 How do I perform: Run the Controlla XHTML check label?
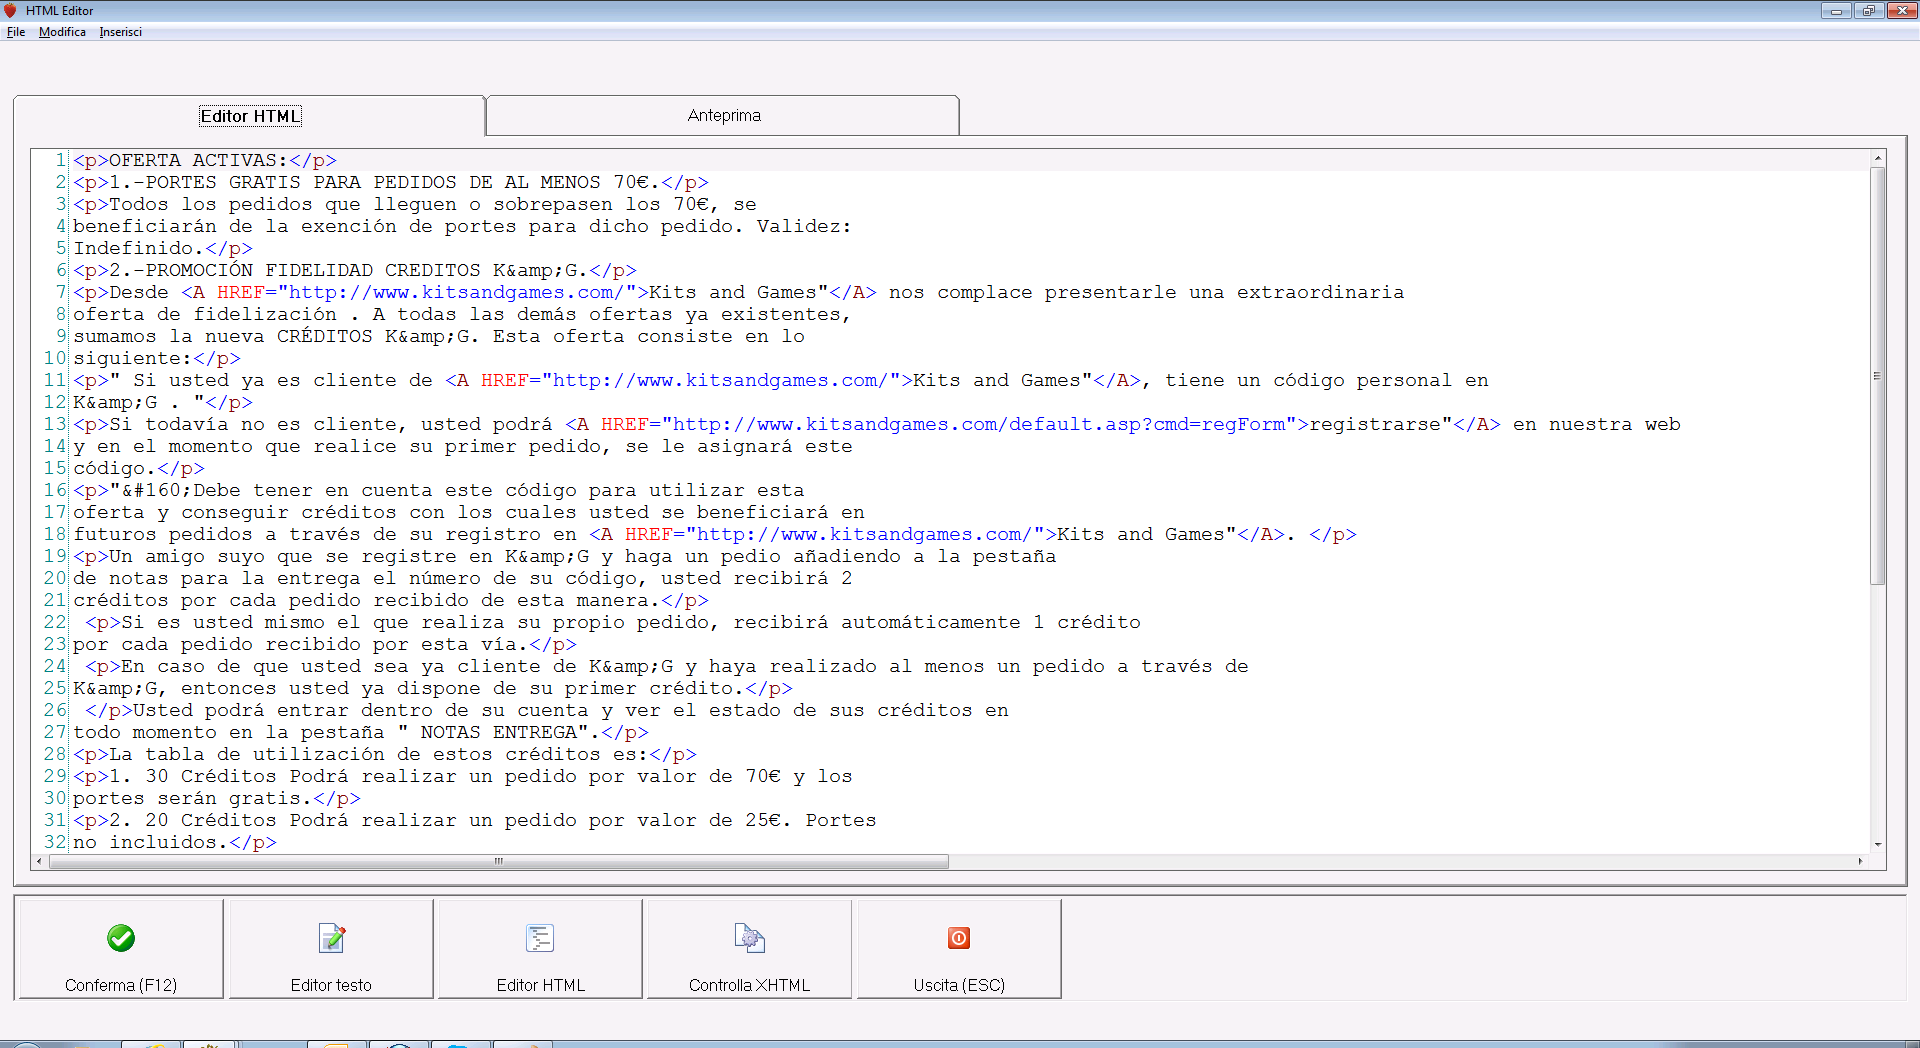pyautogui.click(x=749, y=985)
